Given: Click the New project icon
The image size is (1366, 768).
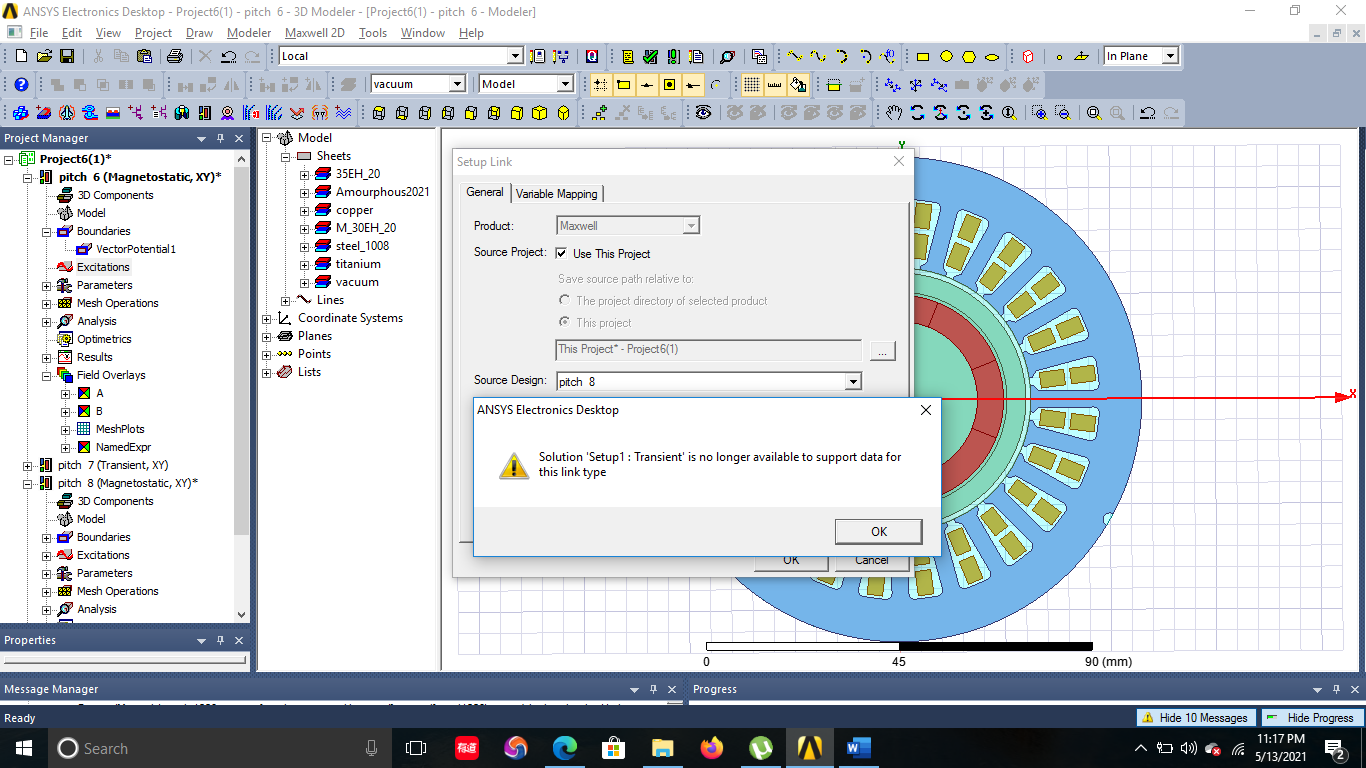Looking at the screenshot, I should (x=21, y=56).
